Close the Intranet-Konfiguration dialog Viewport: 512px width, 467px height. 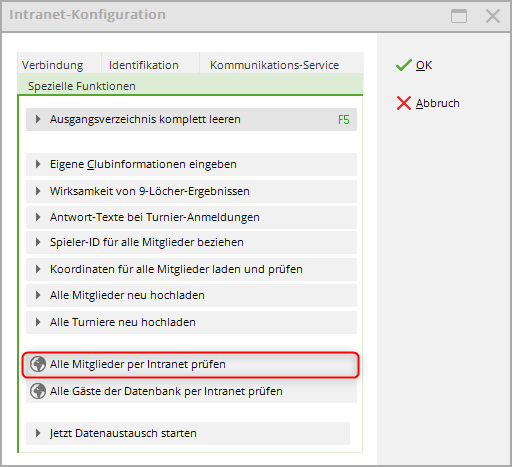coord(493,16)
